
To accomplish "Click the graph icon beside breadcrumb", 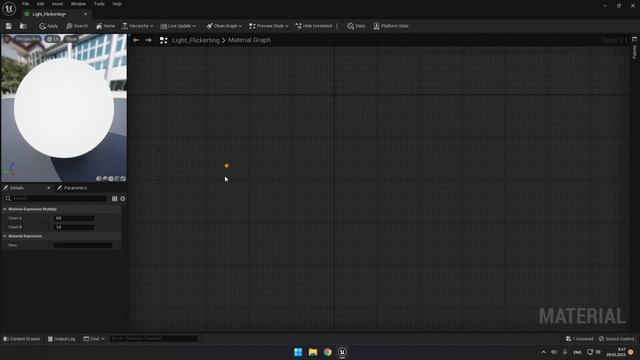I will click(x=163, y=40).
